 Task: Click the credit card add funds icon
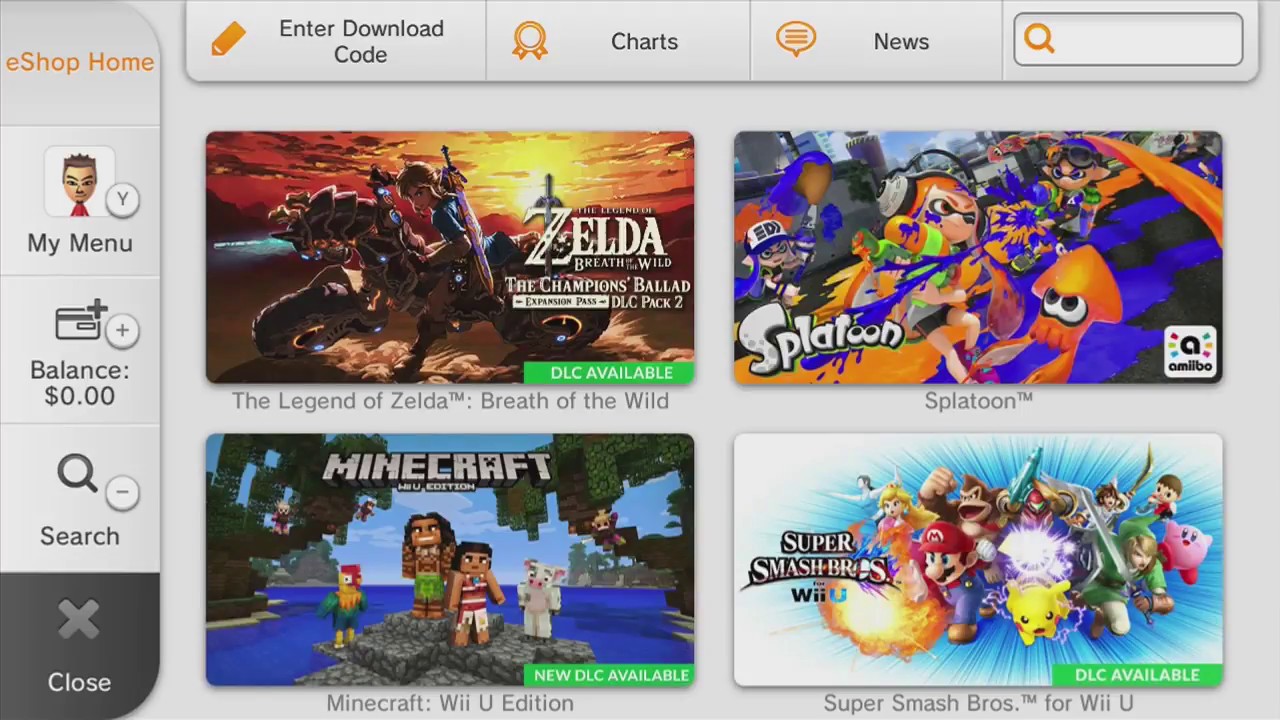pyautogui.click(x=81, y=321)
